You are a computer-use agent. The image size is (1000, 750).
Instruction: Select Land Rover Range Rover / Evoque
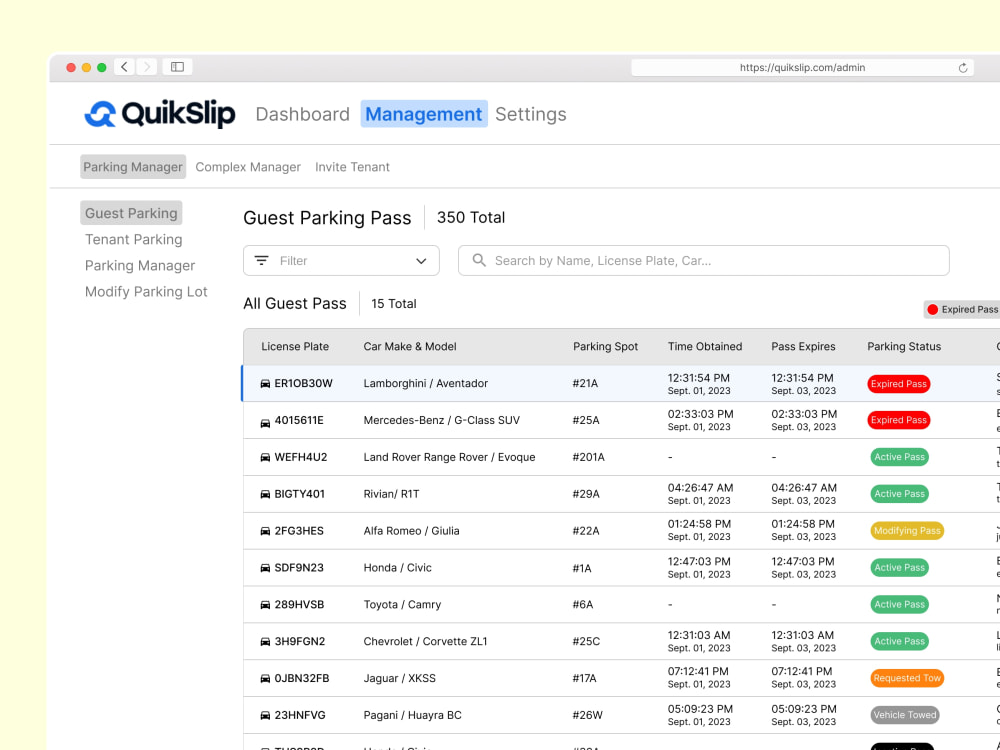coord(449,457)
